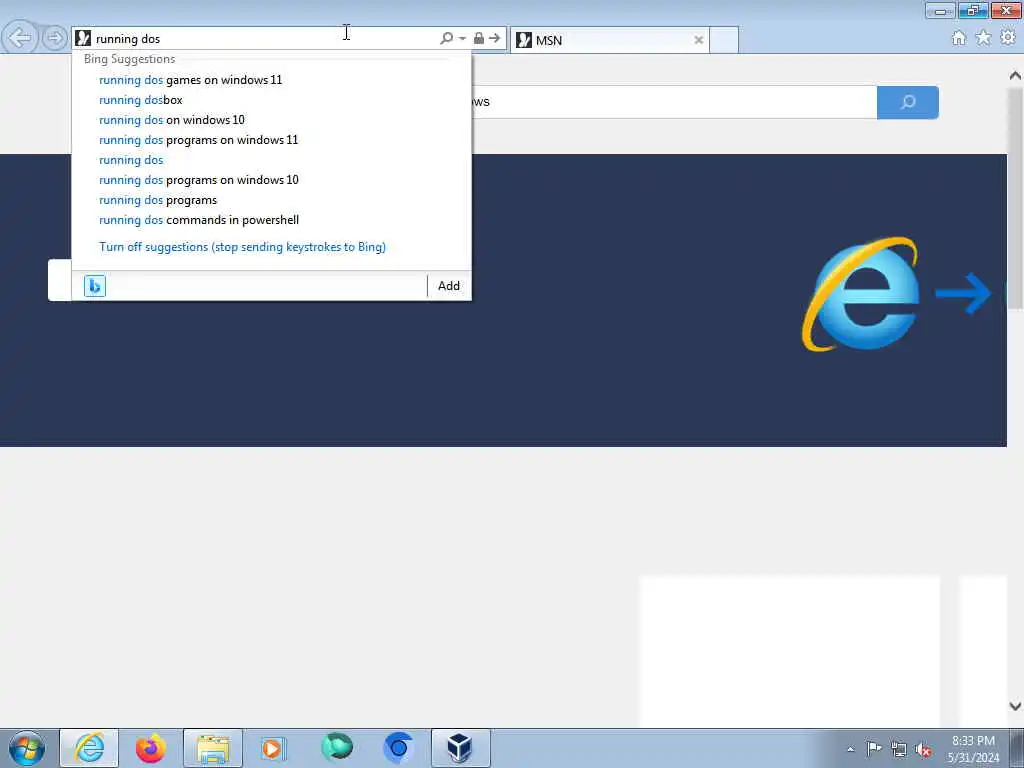Open Favorites star icon
Image resolution: width=1024 pixels, height=768 pixels.
984,39
